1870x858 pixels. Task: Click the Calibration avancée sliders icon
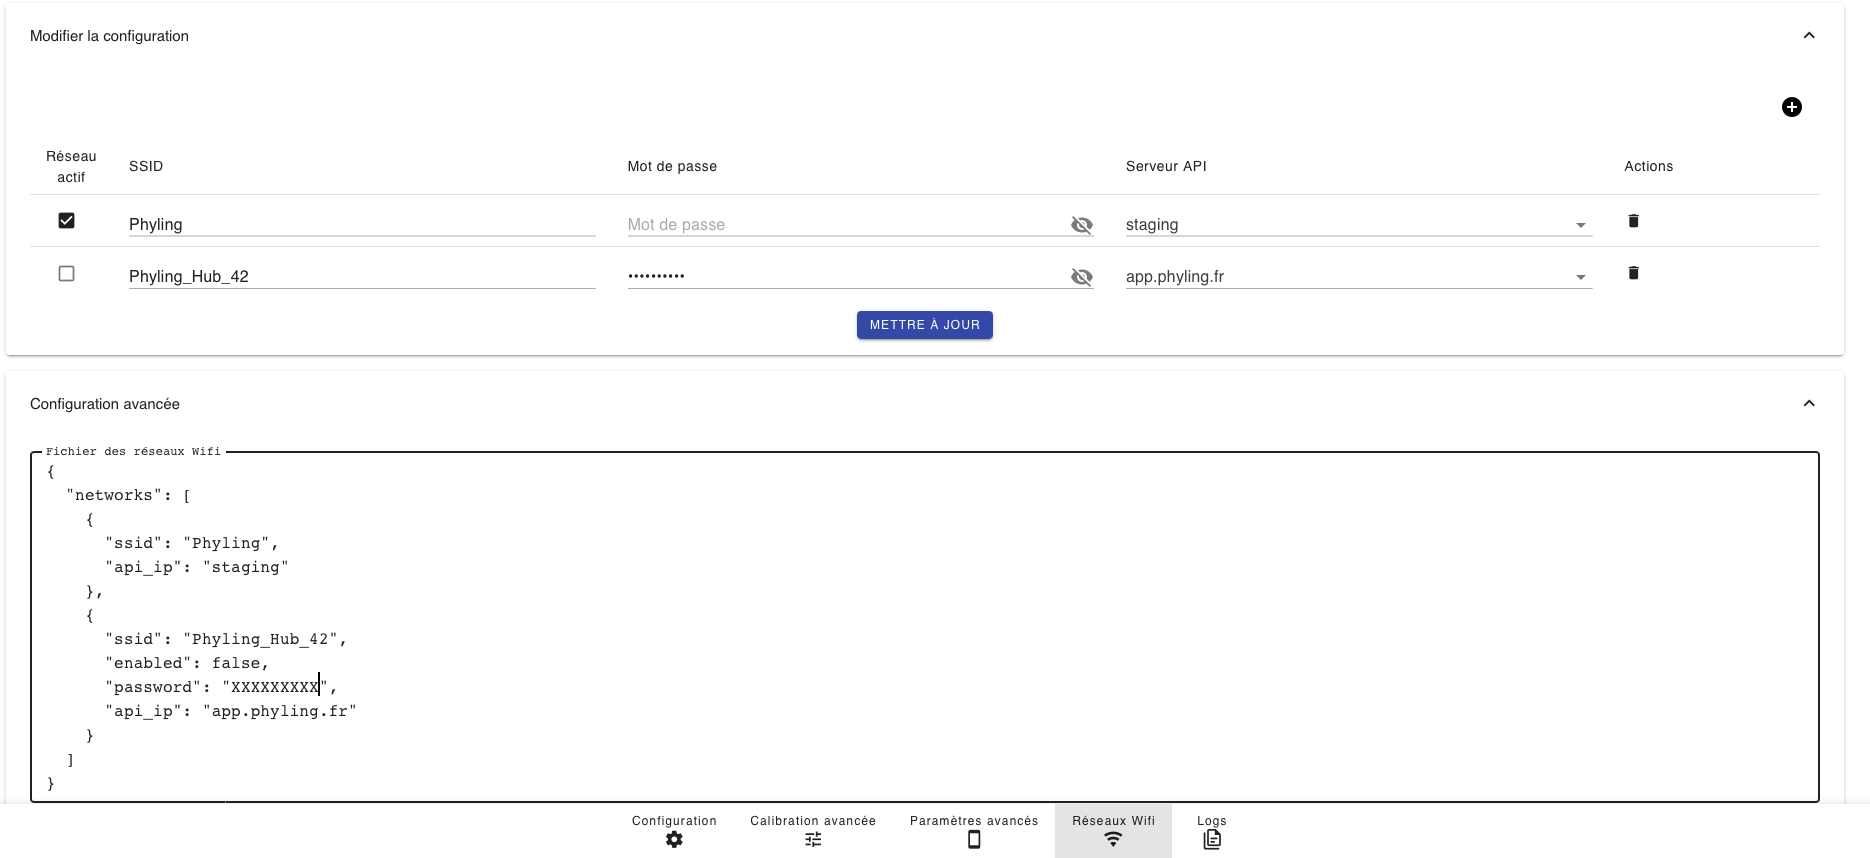coord(813,840)
